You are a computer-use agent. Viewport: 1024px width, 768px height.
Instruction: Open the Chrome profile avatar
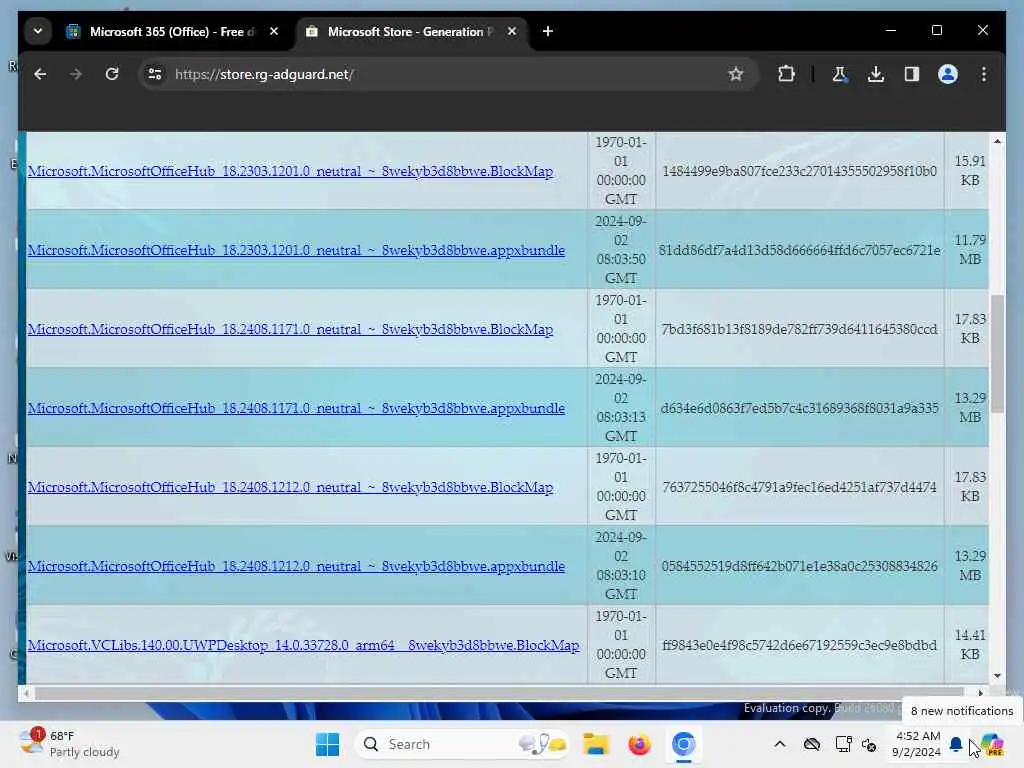[x=948, y=74]
